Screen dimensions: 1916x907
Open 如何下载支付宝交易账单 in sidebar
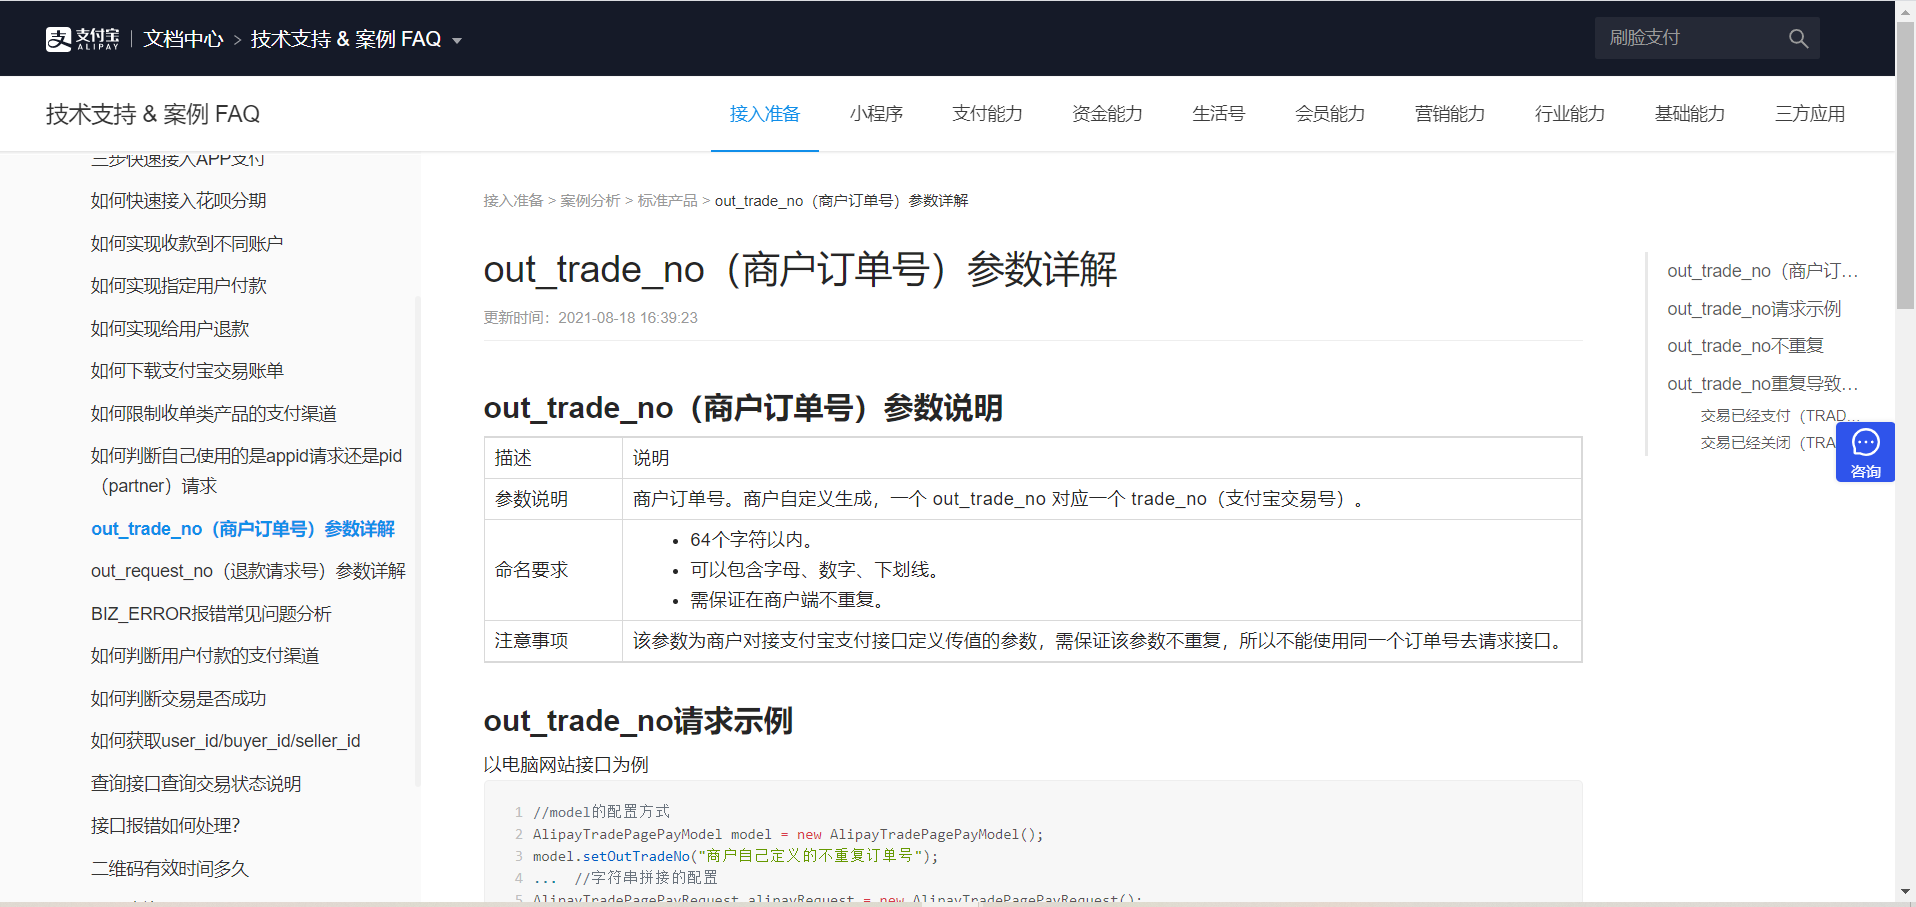187,371
